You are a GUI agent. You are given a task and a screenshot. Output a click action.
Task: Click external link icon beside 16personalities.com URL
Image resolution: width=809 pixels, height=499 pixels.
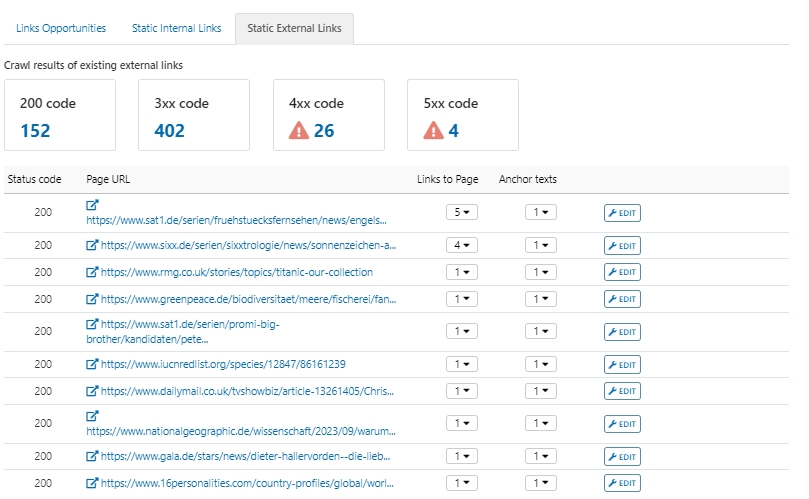(x=92, y=483)
